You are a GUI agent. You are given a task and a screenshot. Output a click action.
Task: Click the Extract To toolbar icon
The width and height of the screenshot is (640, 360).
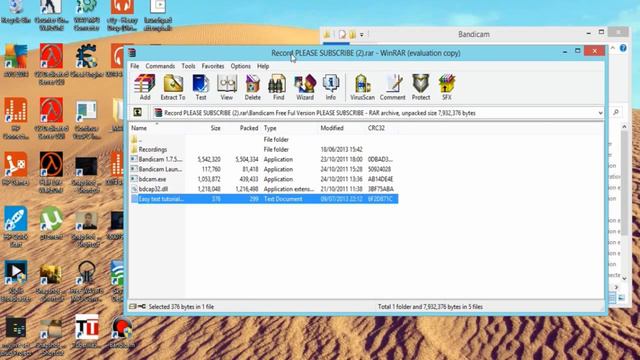[x=173, y=87]
